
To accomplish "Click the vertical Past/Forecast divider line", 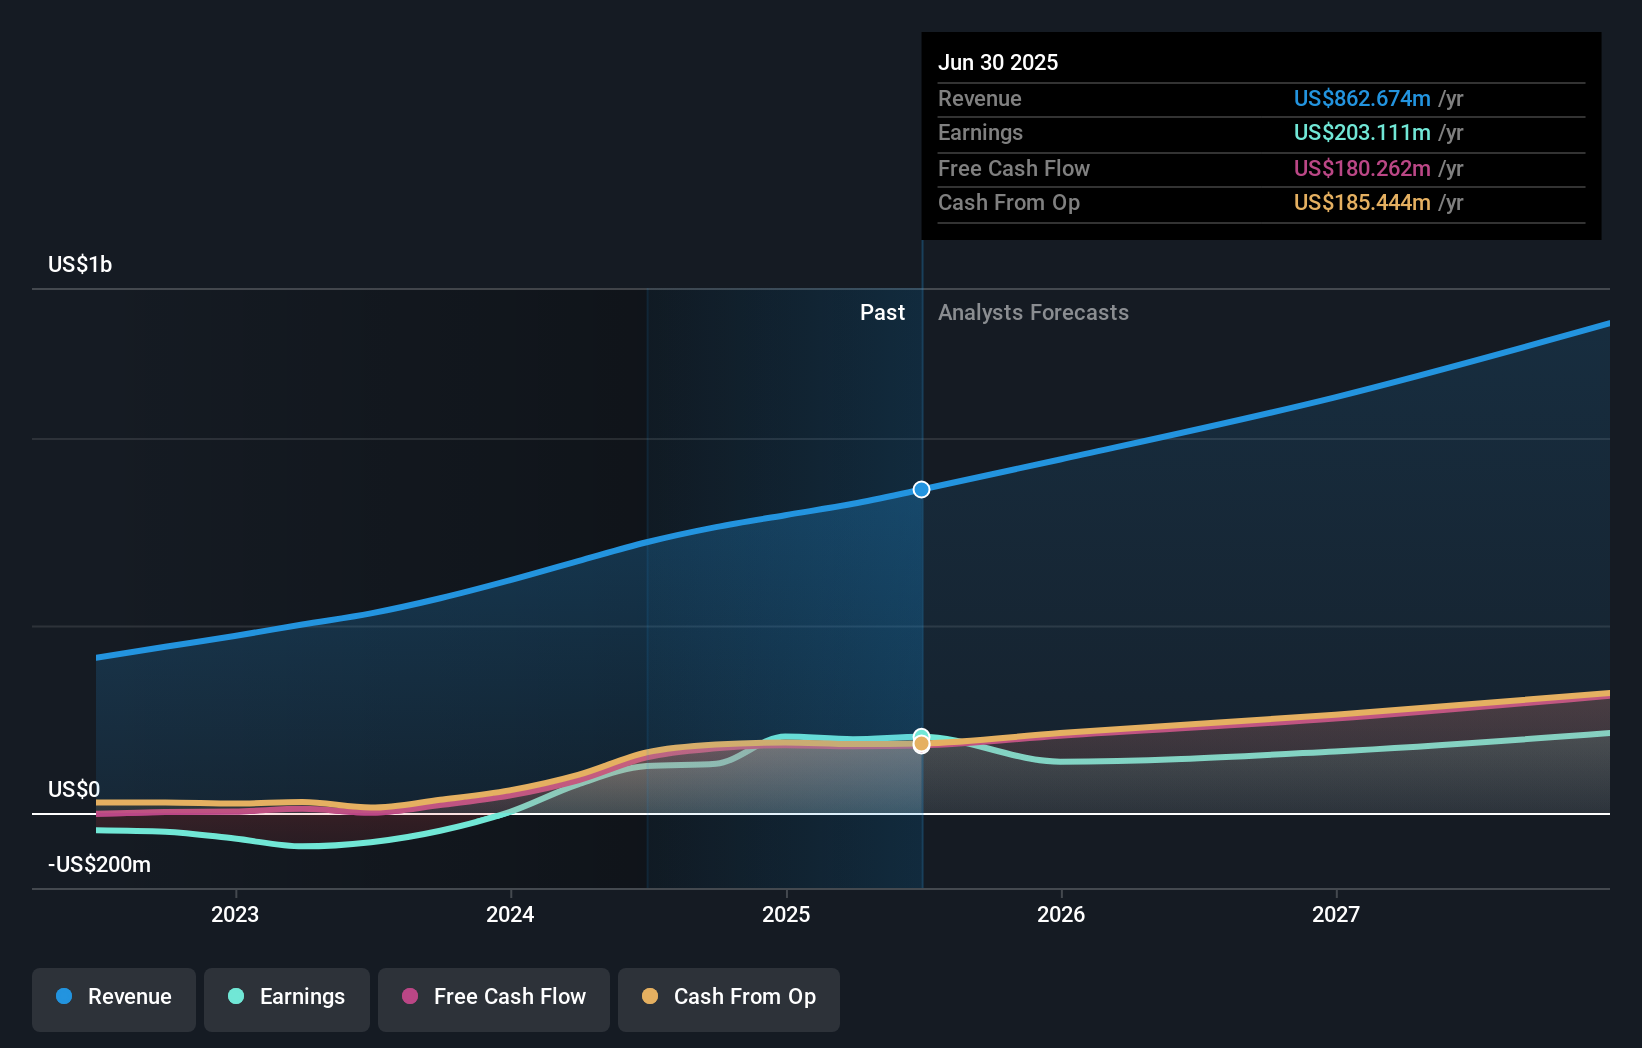I will [x=921, y=600].
